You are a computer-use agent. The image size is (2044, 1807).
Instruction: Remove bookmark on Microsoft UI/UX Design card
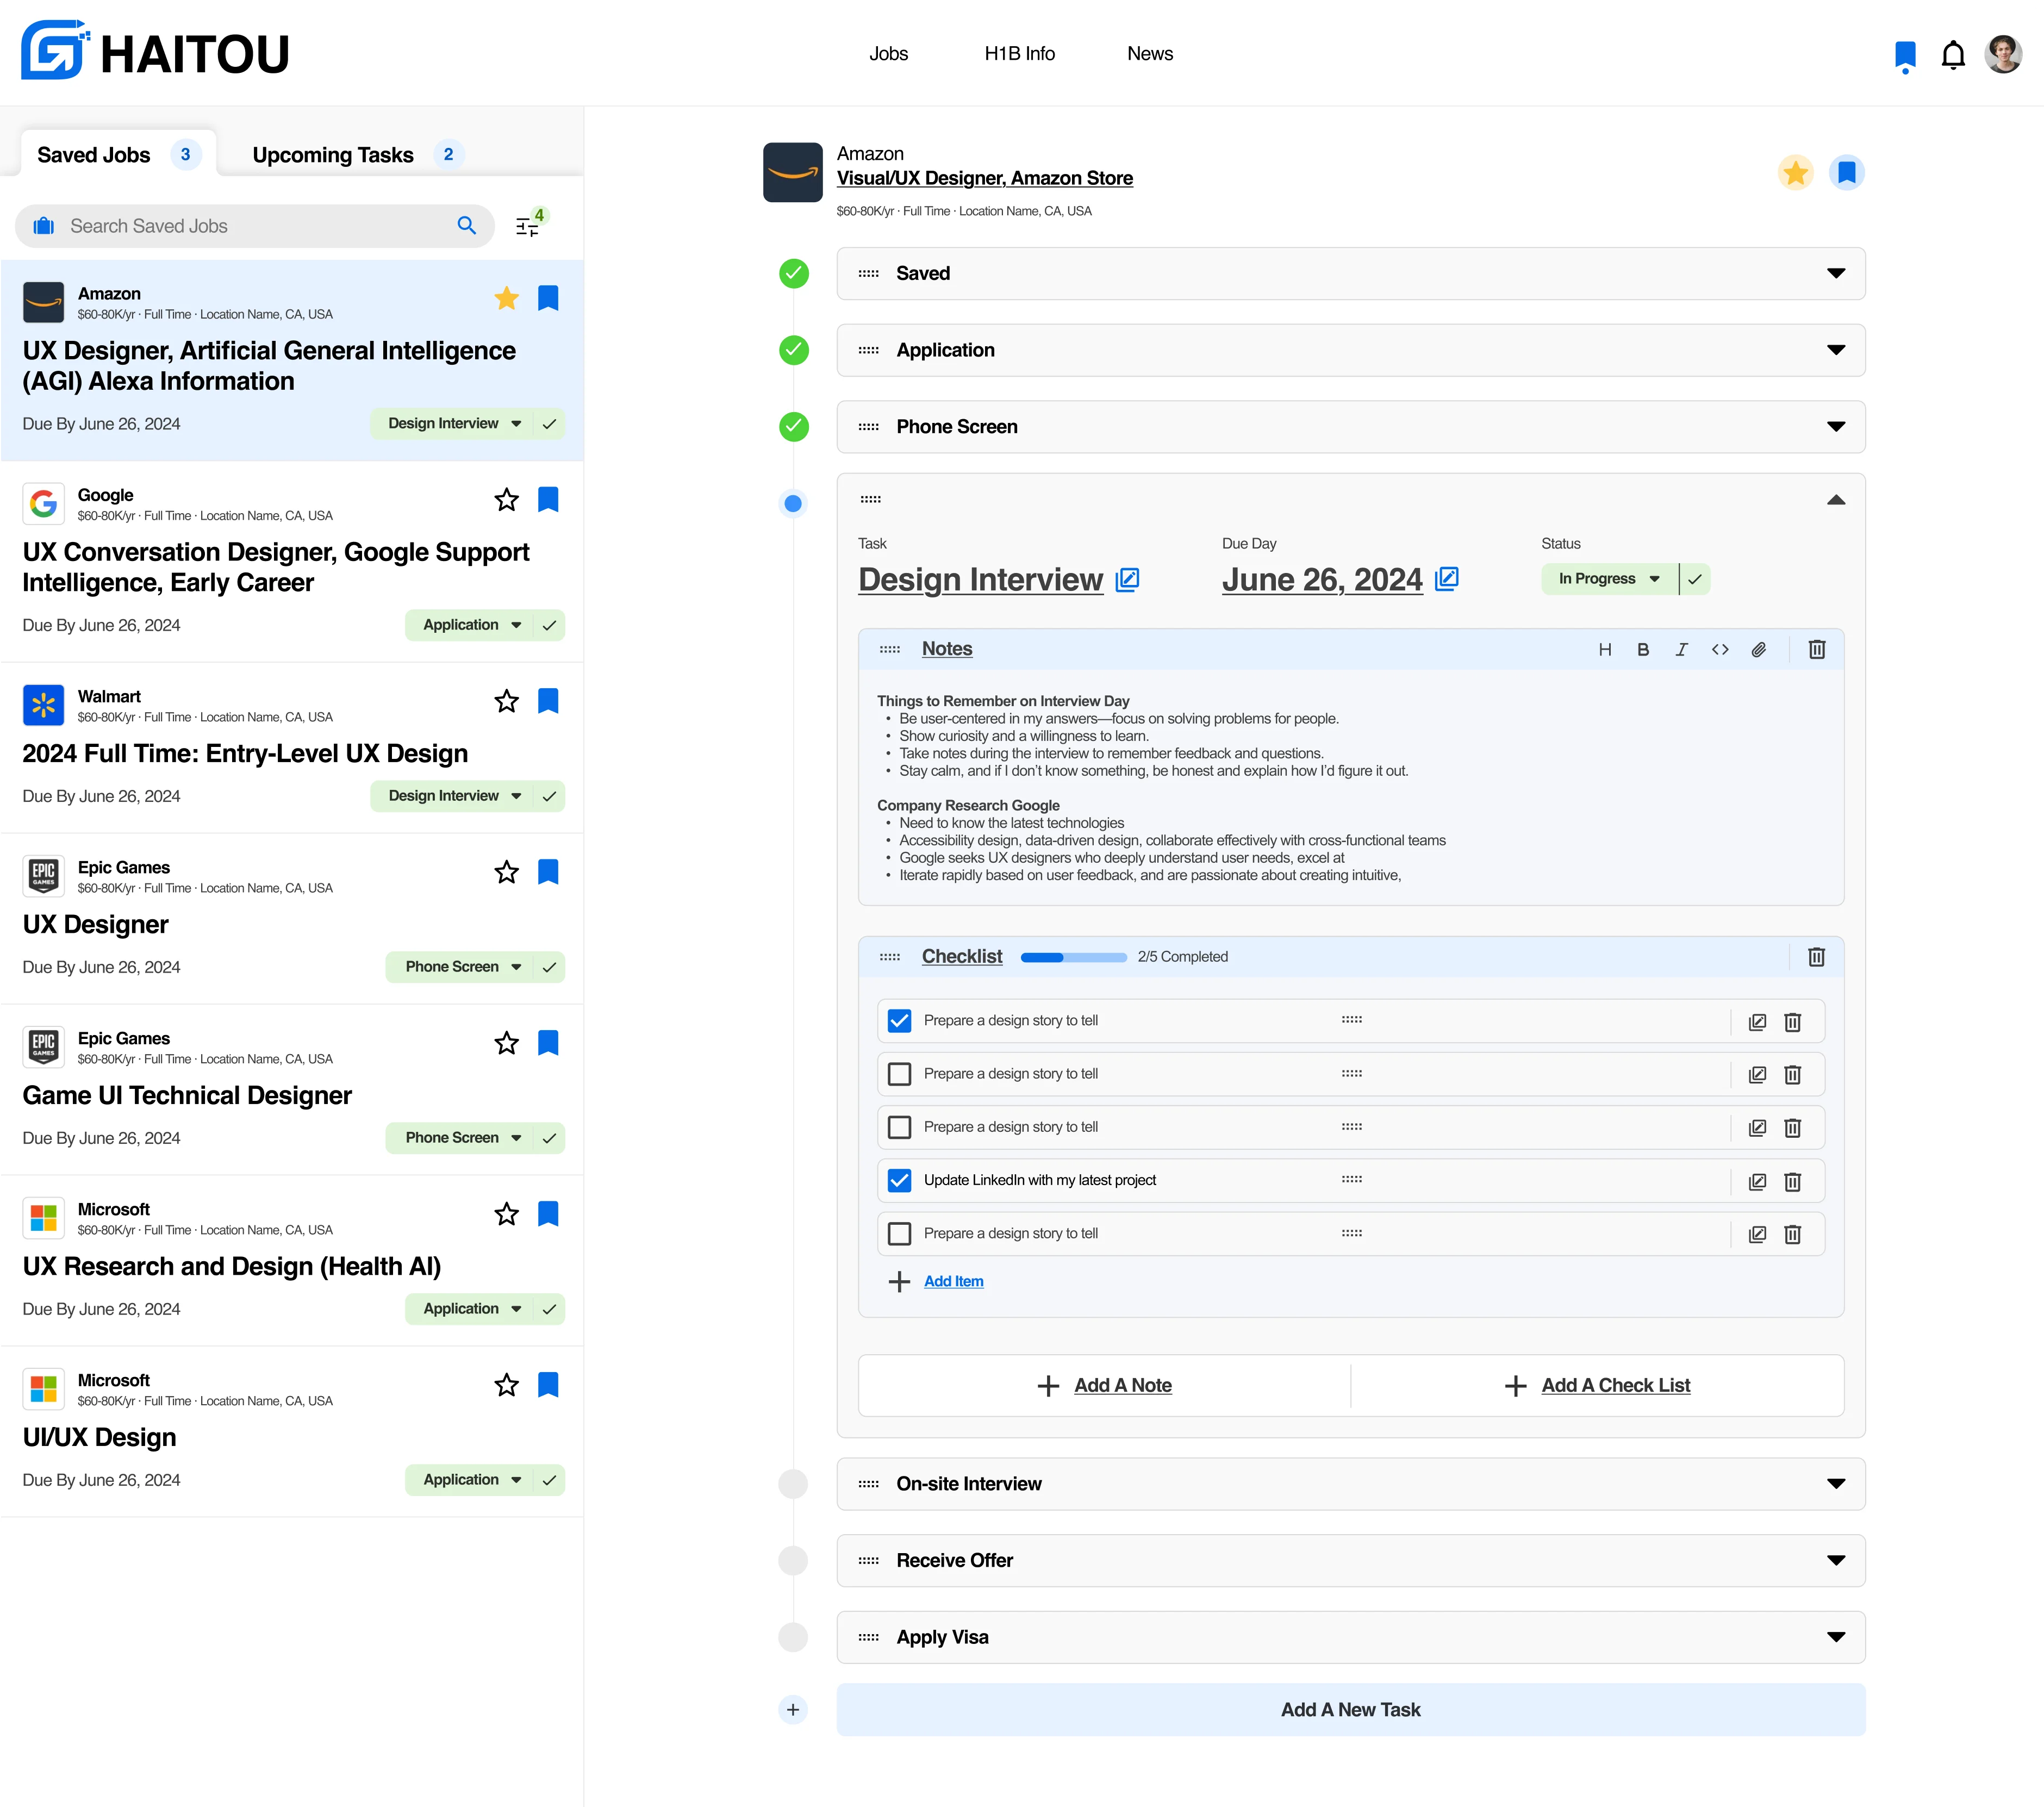548,1385
